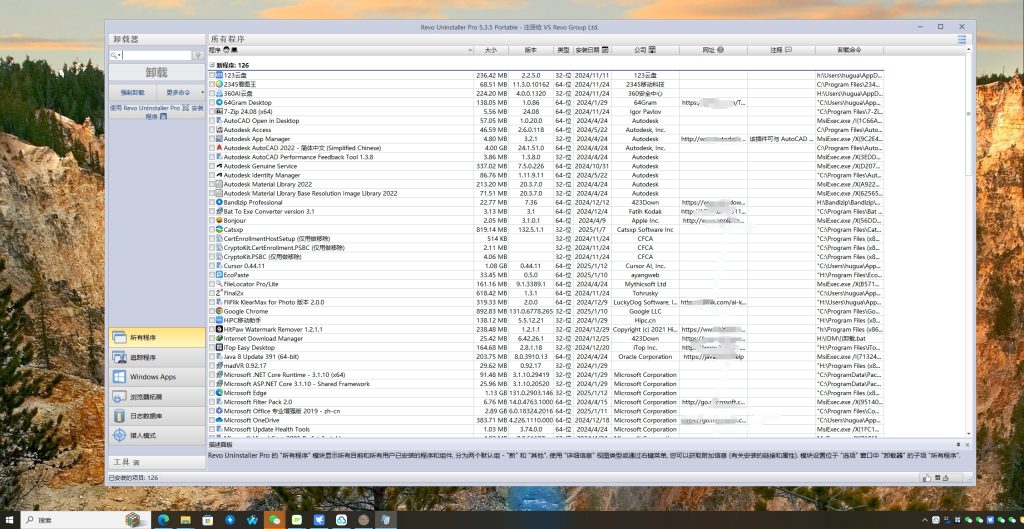
Task: Check the box for 123云盘
Action: (x=212, y=75)
